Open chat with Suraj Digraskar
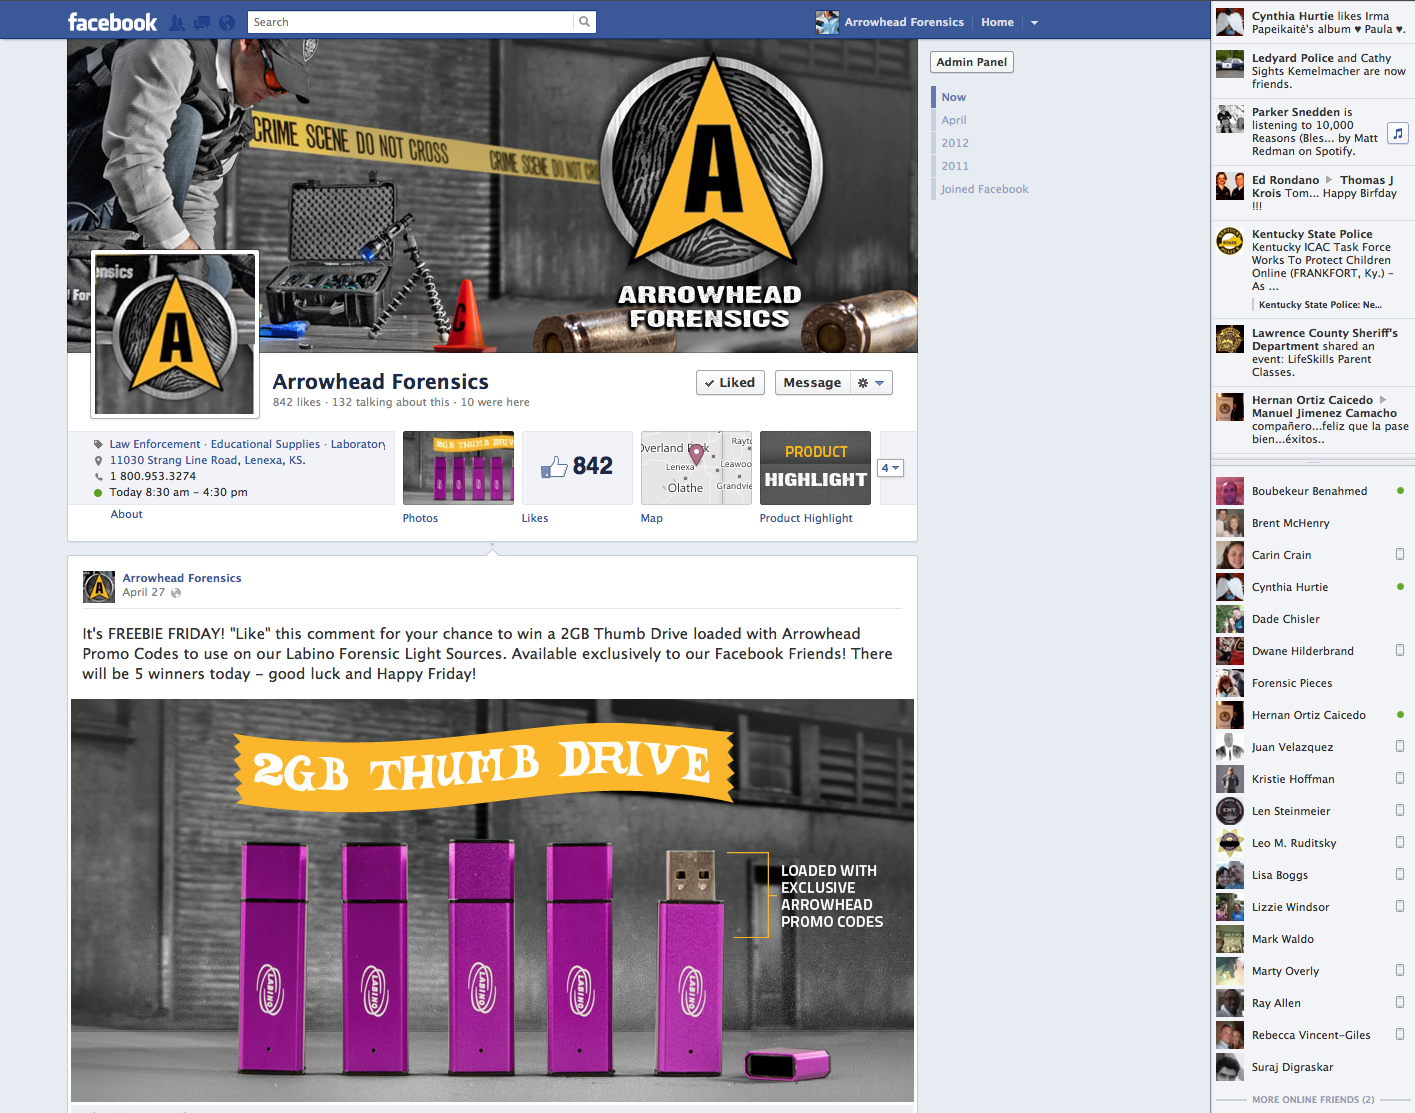This screenshot has width=1415, height=1113. click(1312, 1067)
